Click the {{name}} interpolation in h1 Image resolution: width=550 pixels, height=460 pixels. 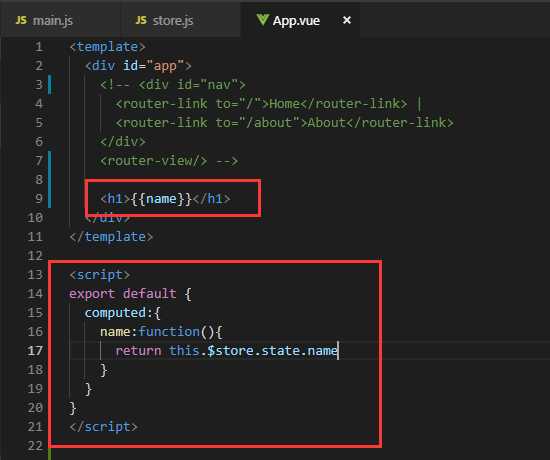161,199
